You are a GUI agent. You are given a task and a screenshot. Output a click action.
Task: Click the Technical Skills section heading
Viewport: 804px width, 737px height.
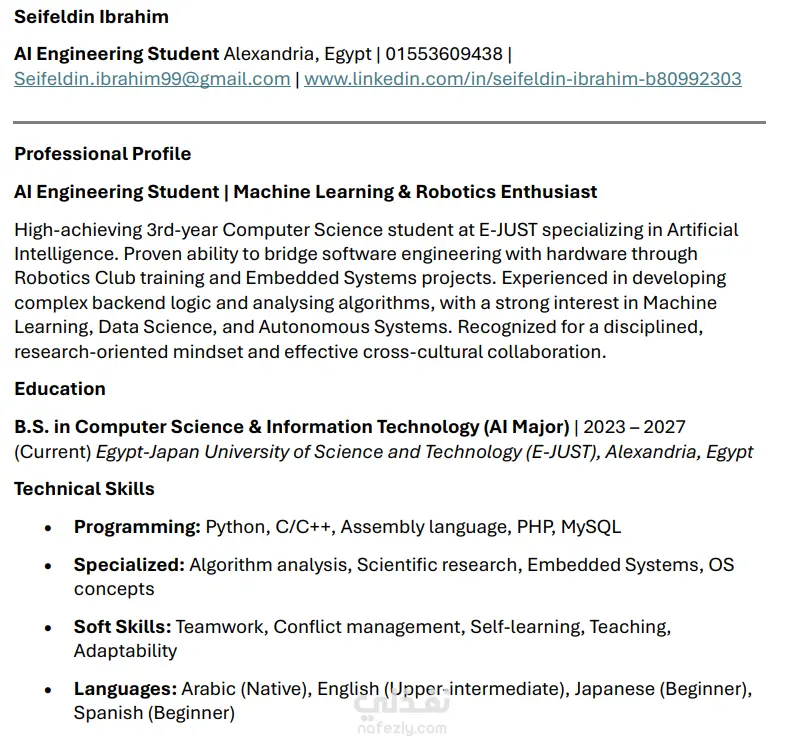tap(84, 489)
